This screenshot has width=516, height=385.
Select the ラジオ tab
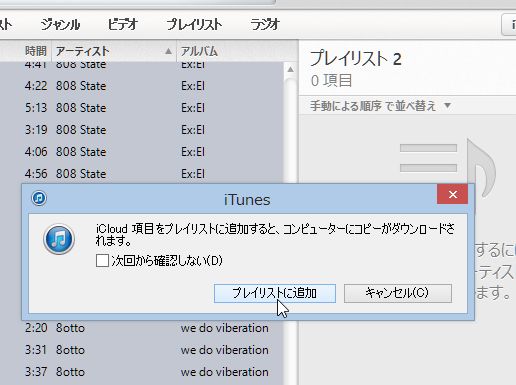coord(265,25)
